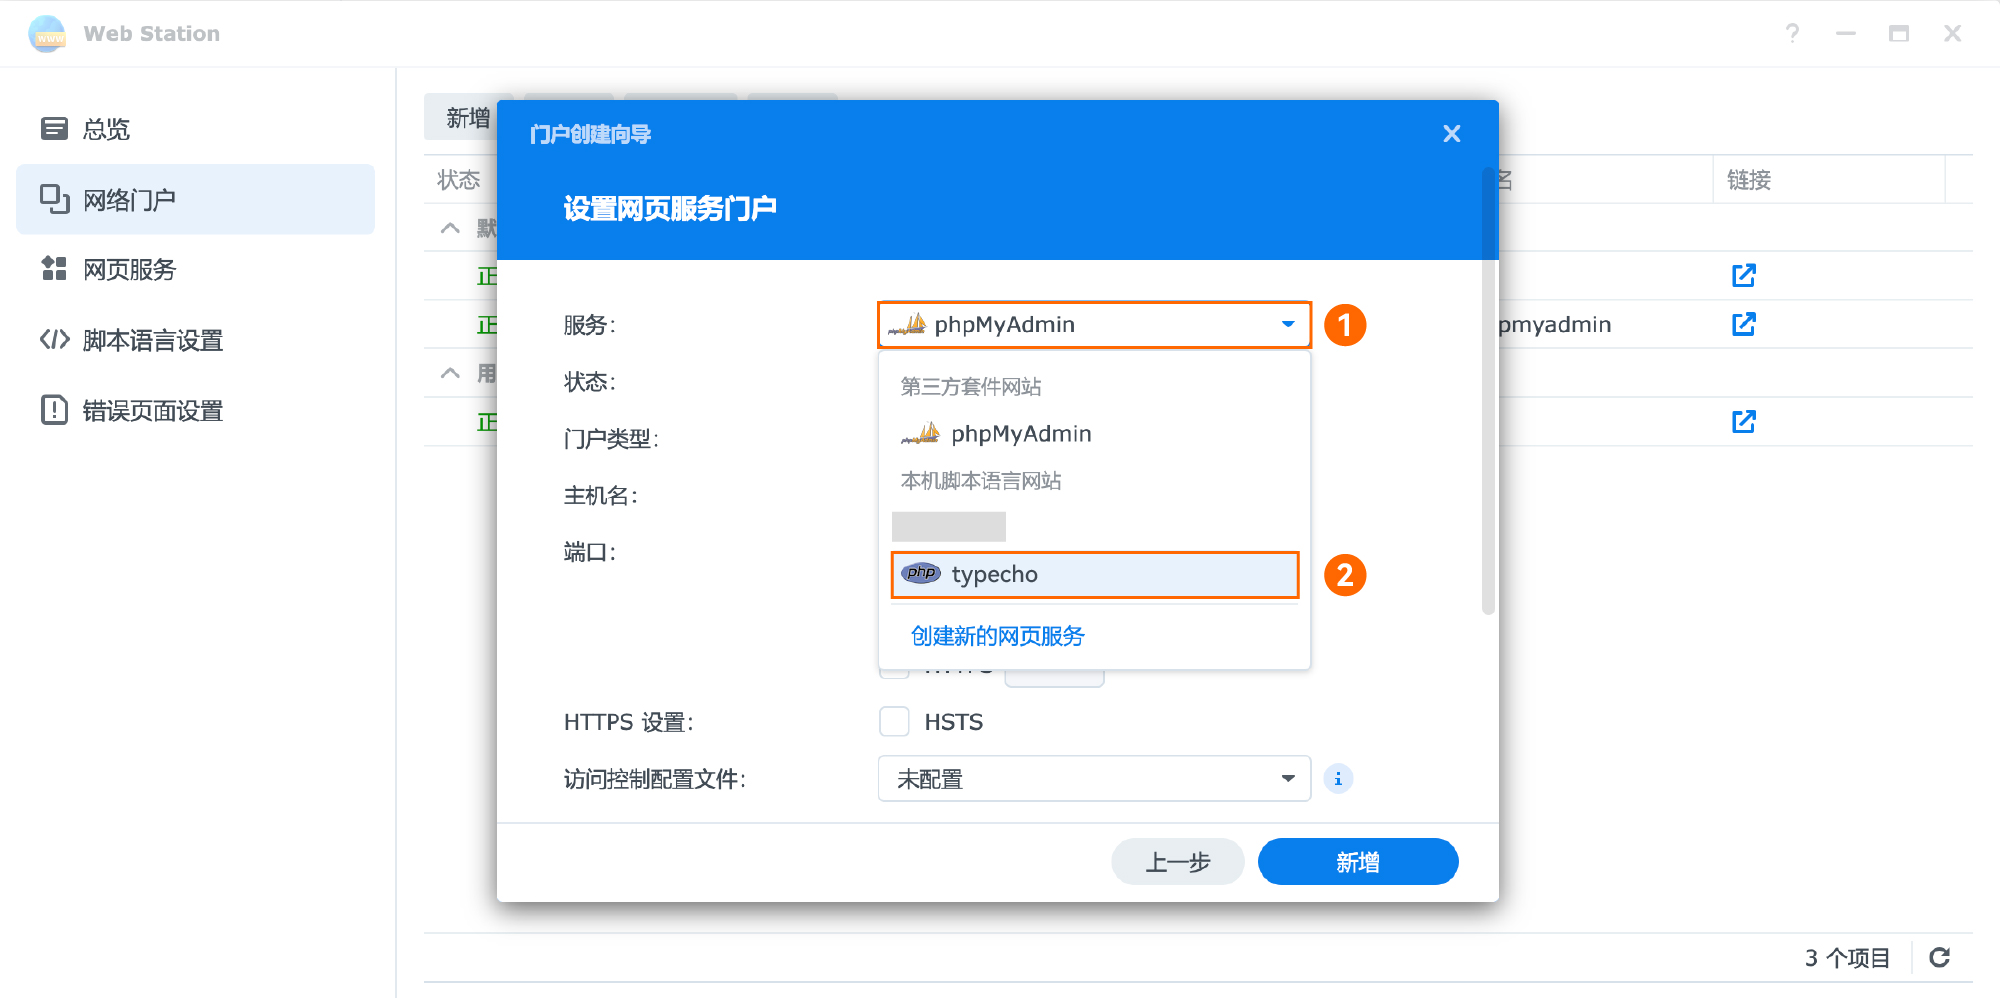Open the external link icon in the phpmyadmin row

pos(1743,324)
